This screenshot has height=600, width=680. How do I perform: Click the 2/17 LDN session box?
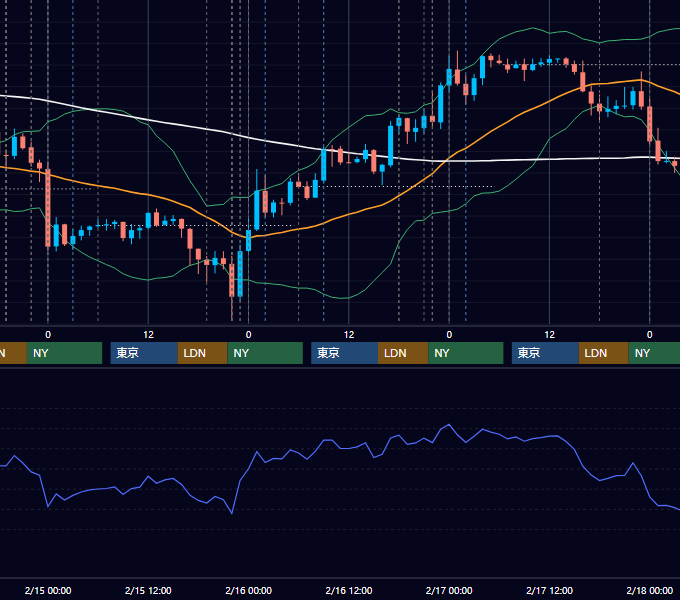point(603,353)
